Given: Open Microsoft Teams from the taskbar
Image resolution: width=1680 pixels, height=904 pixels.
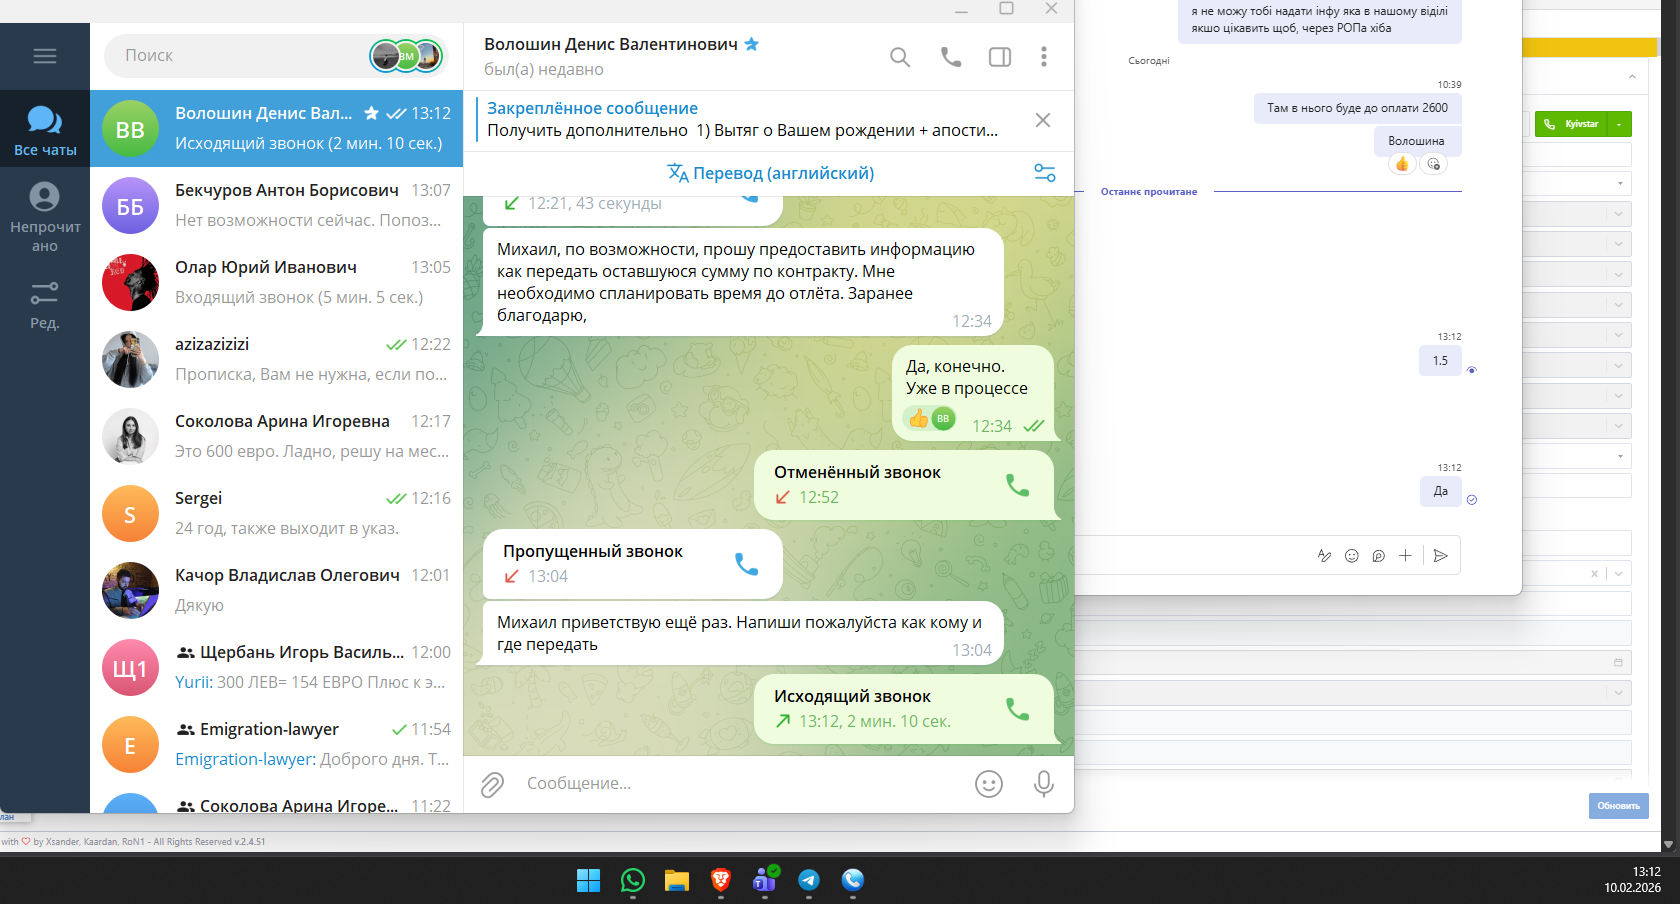Looking at the screenshot, I should pyautogui.click(x=765, y=880).
